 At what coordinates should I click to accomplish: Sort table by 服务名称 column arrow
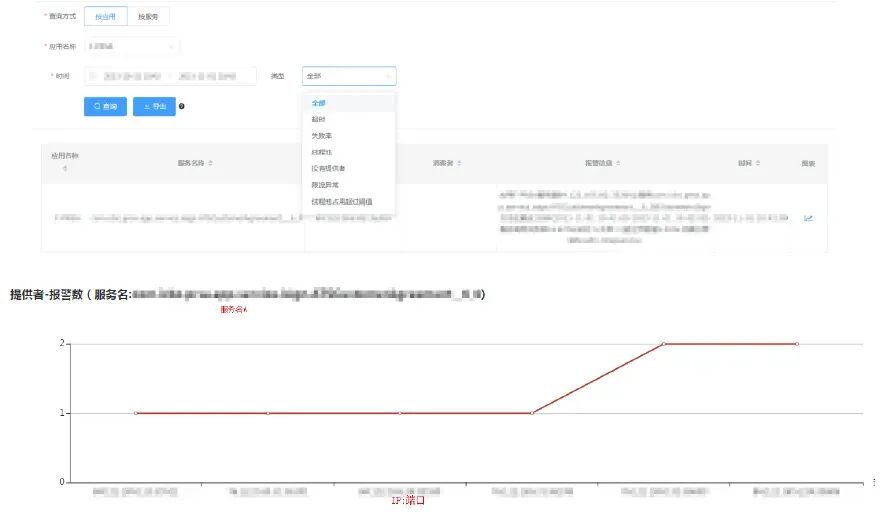coord(211,163)
